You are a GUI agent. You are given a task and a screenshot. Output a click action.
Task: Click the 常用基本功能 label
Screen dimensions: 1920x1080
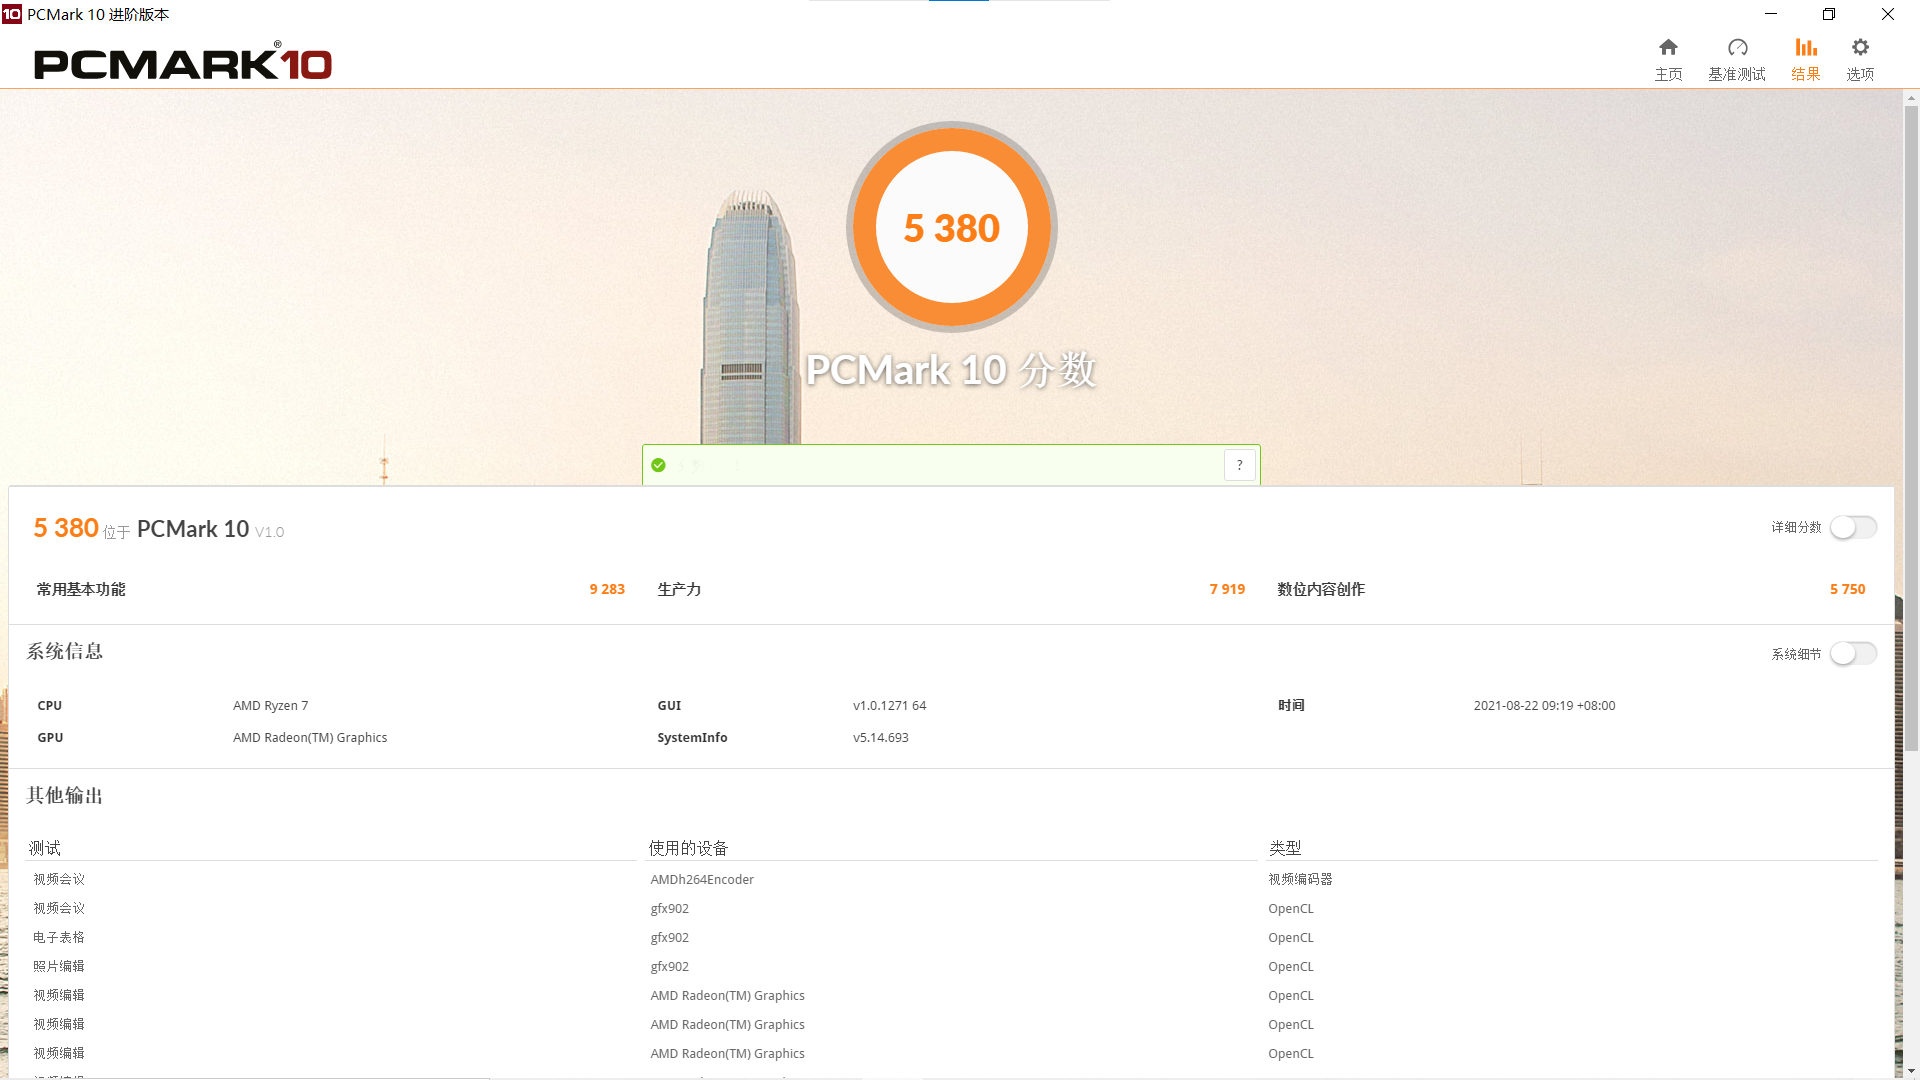coord(81,590)
